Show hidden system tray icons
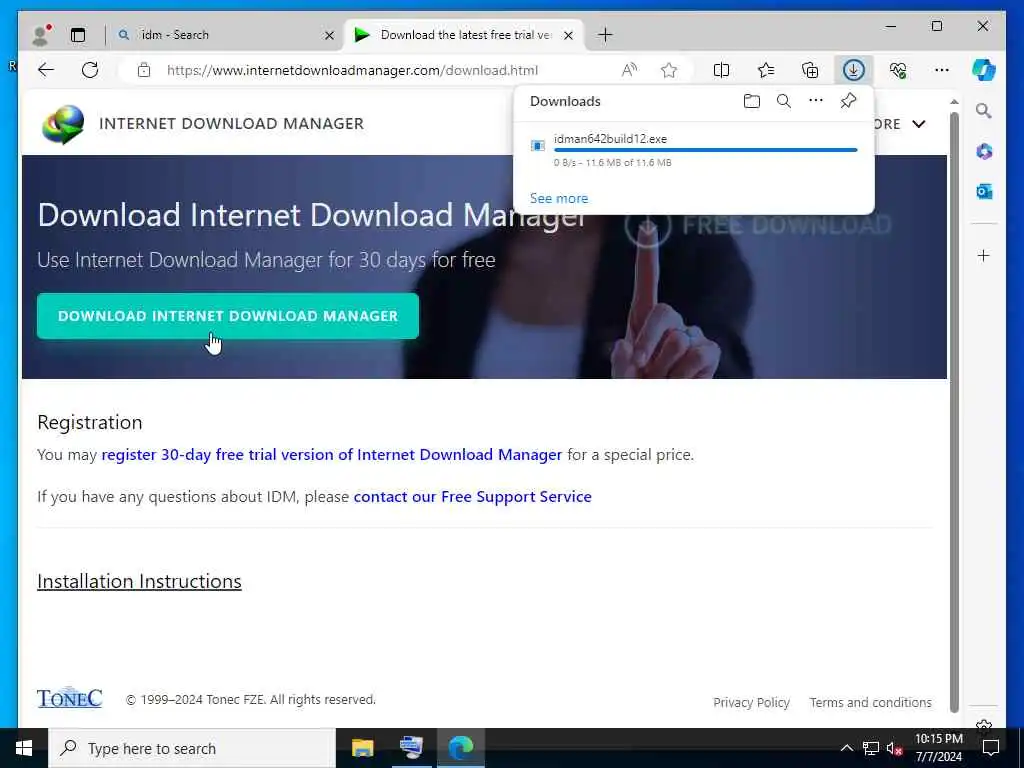This screenshot has height=768, width=1024. [x=846, y=748]
